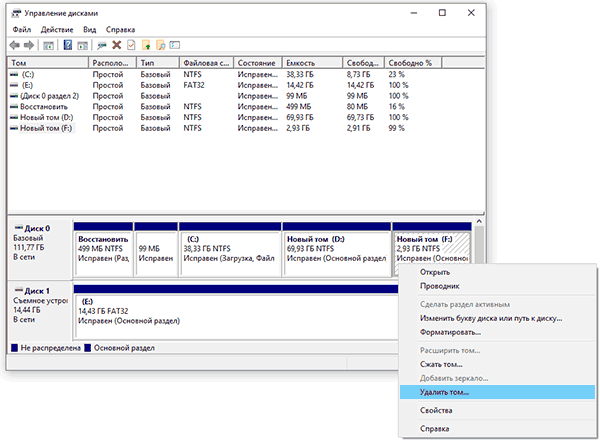Click the properties checkmark sheet icon

[x=131, y=45]
